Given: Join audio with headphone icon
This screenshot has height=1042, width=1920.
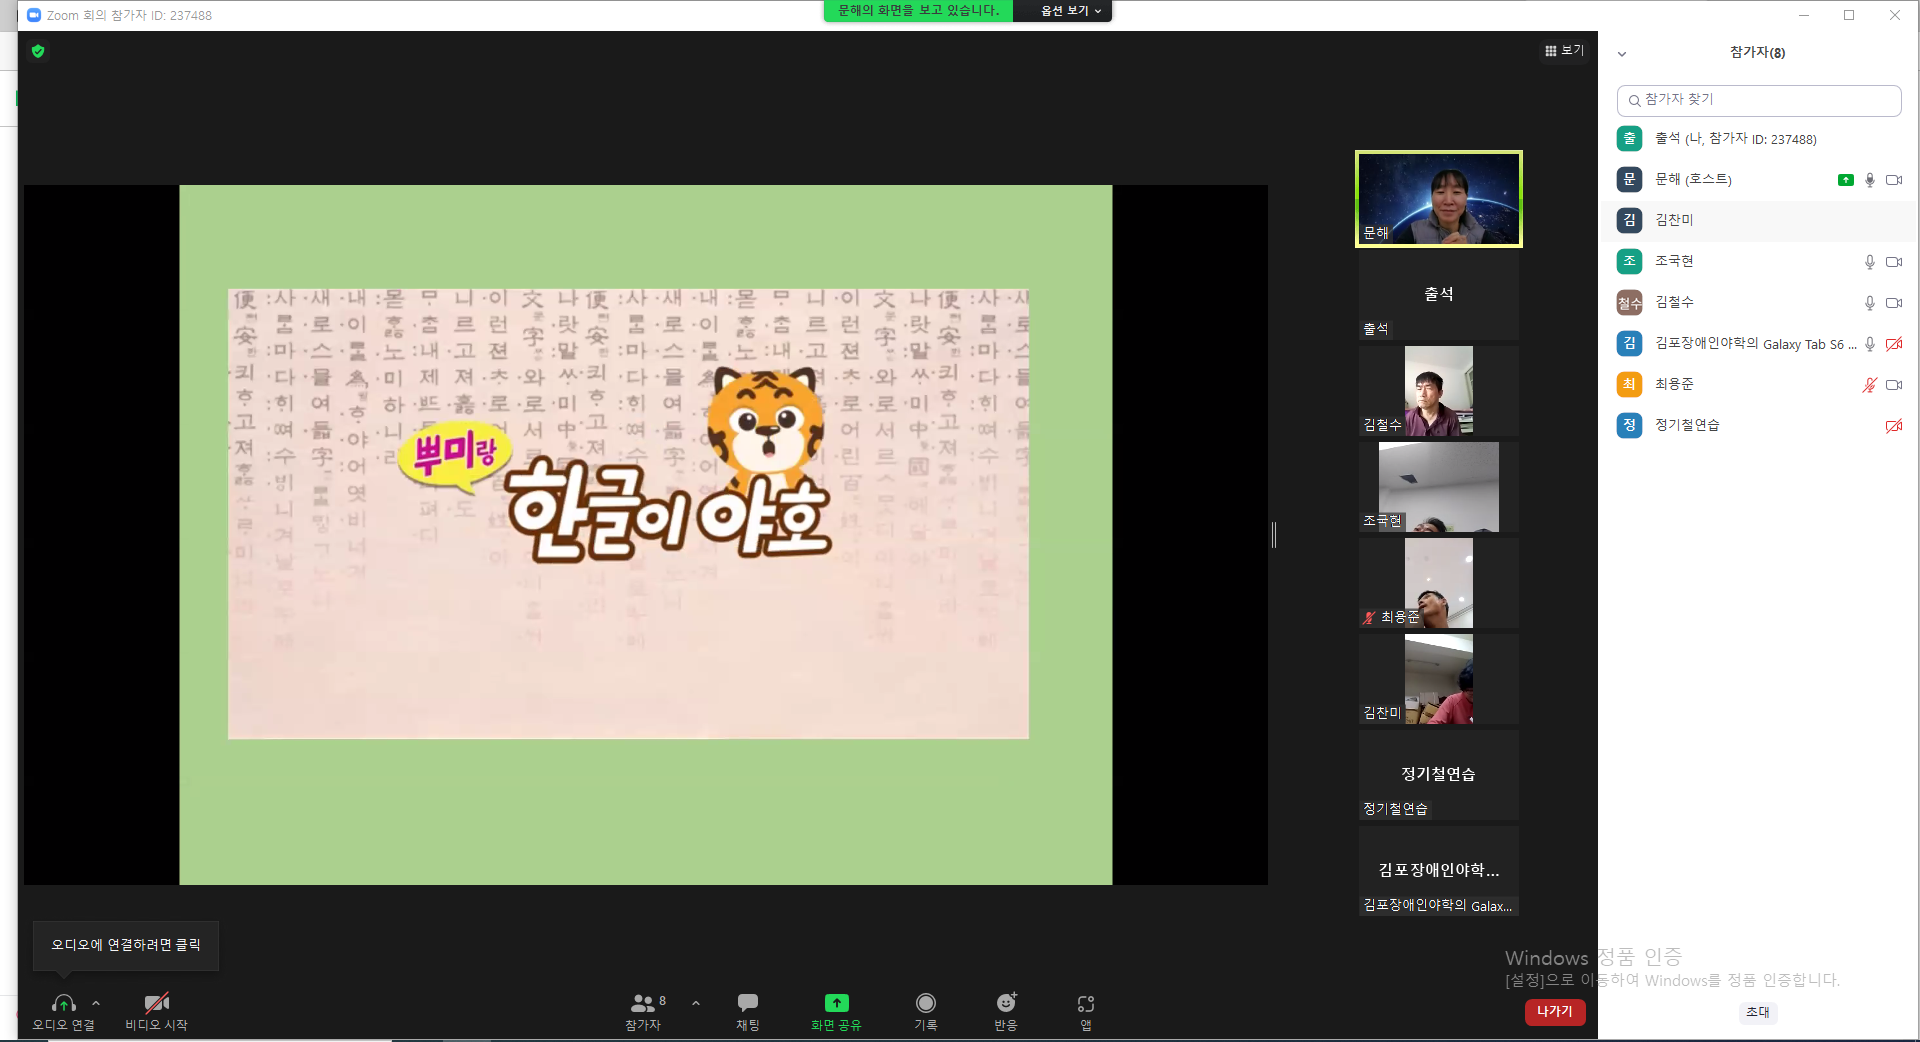Looking at the screenshot, I should coord(63,1003).
